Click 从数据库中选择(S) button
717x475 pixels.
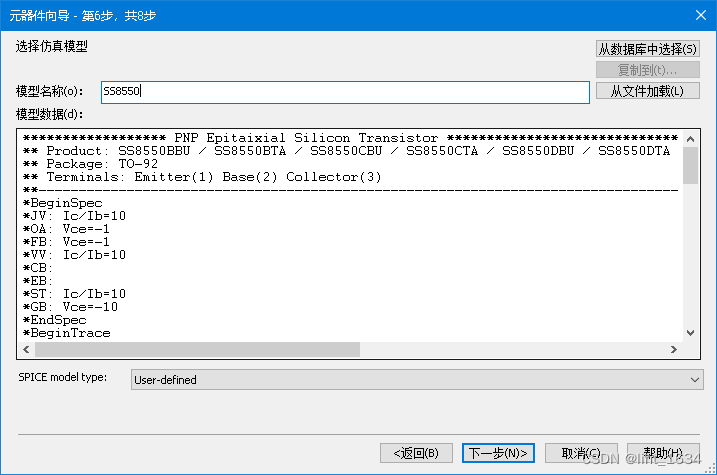coord(647,49)
